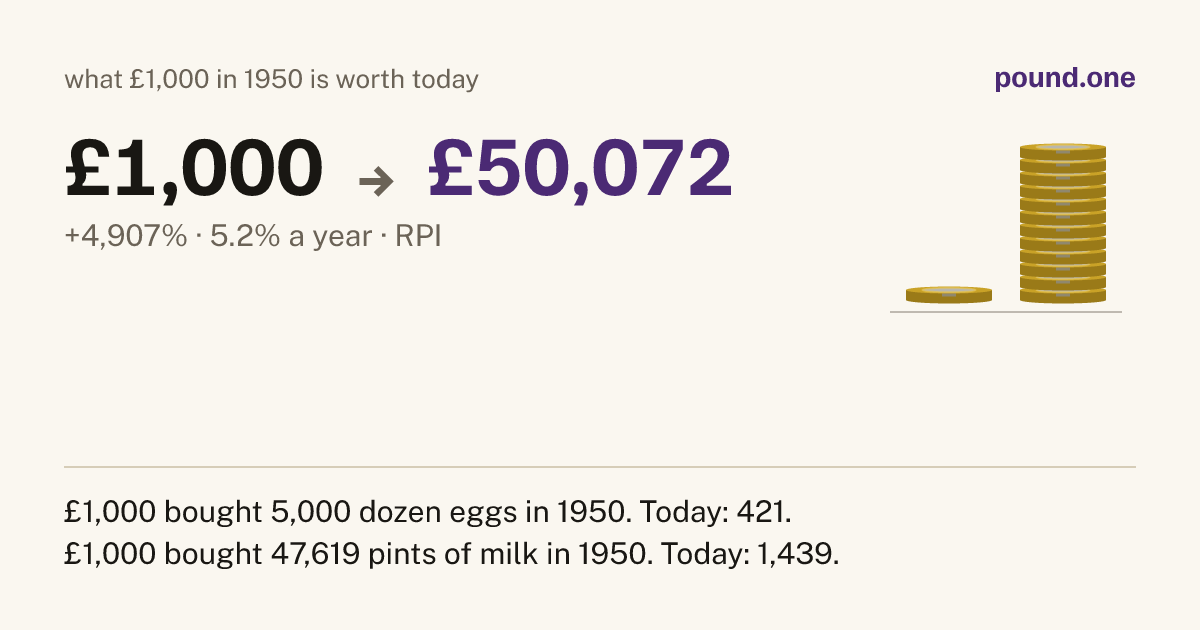Click the RPI label
Screen dimensions: 1200x630
(418, 237)
